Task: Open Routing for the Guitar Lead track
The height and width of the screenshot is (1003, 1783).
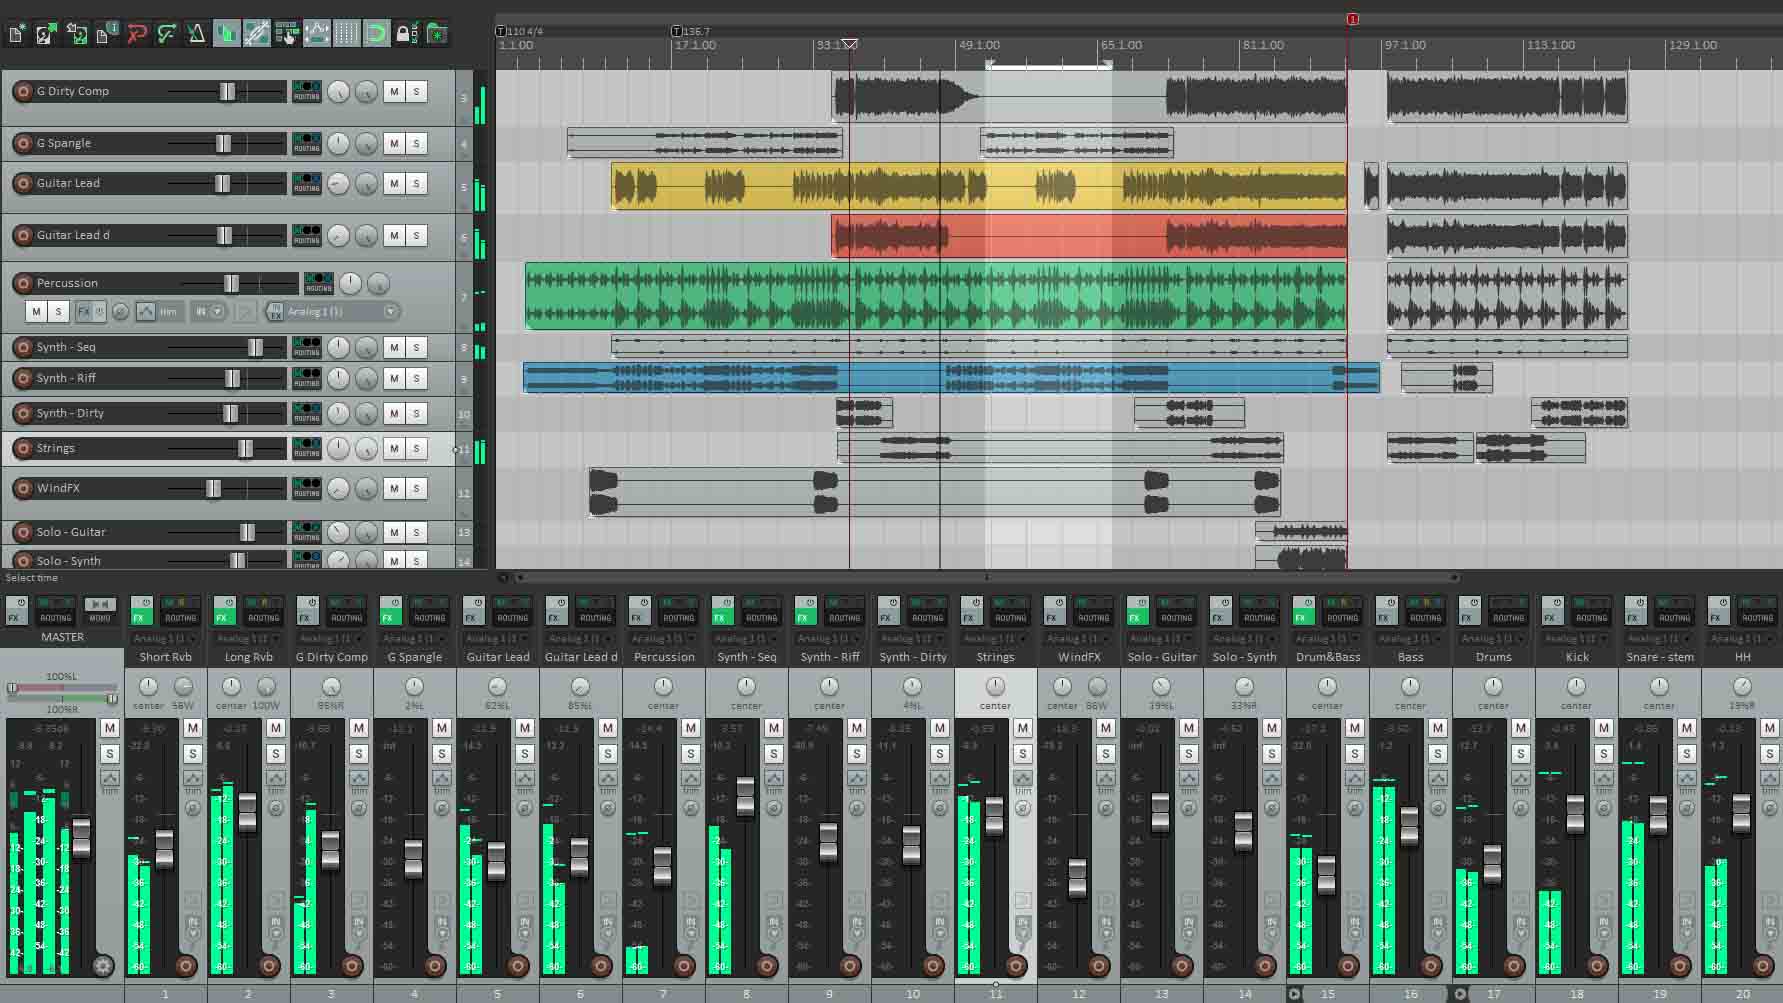Action: [307, 184]
